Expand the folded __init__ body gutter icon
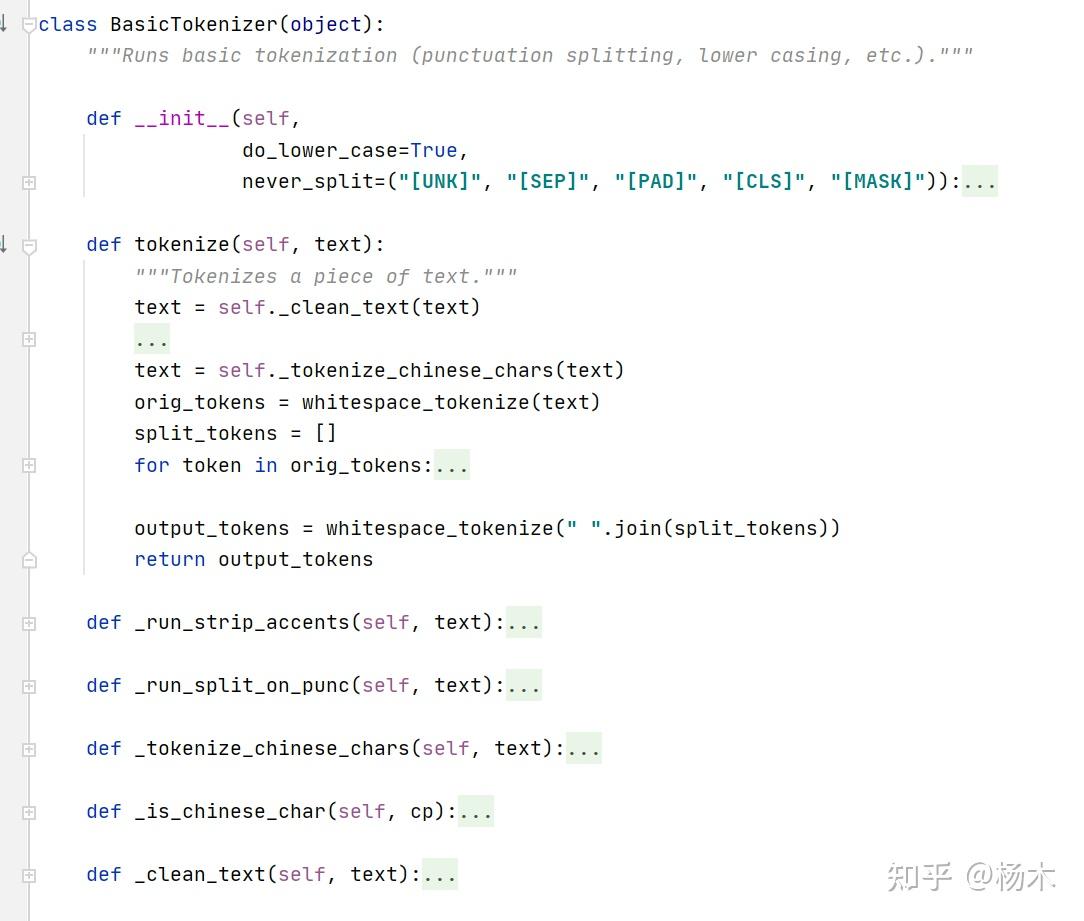The width and height of the screenshot is (1084, 921). click(29, 183)
